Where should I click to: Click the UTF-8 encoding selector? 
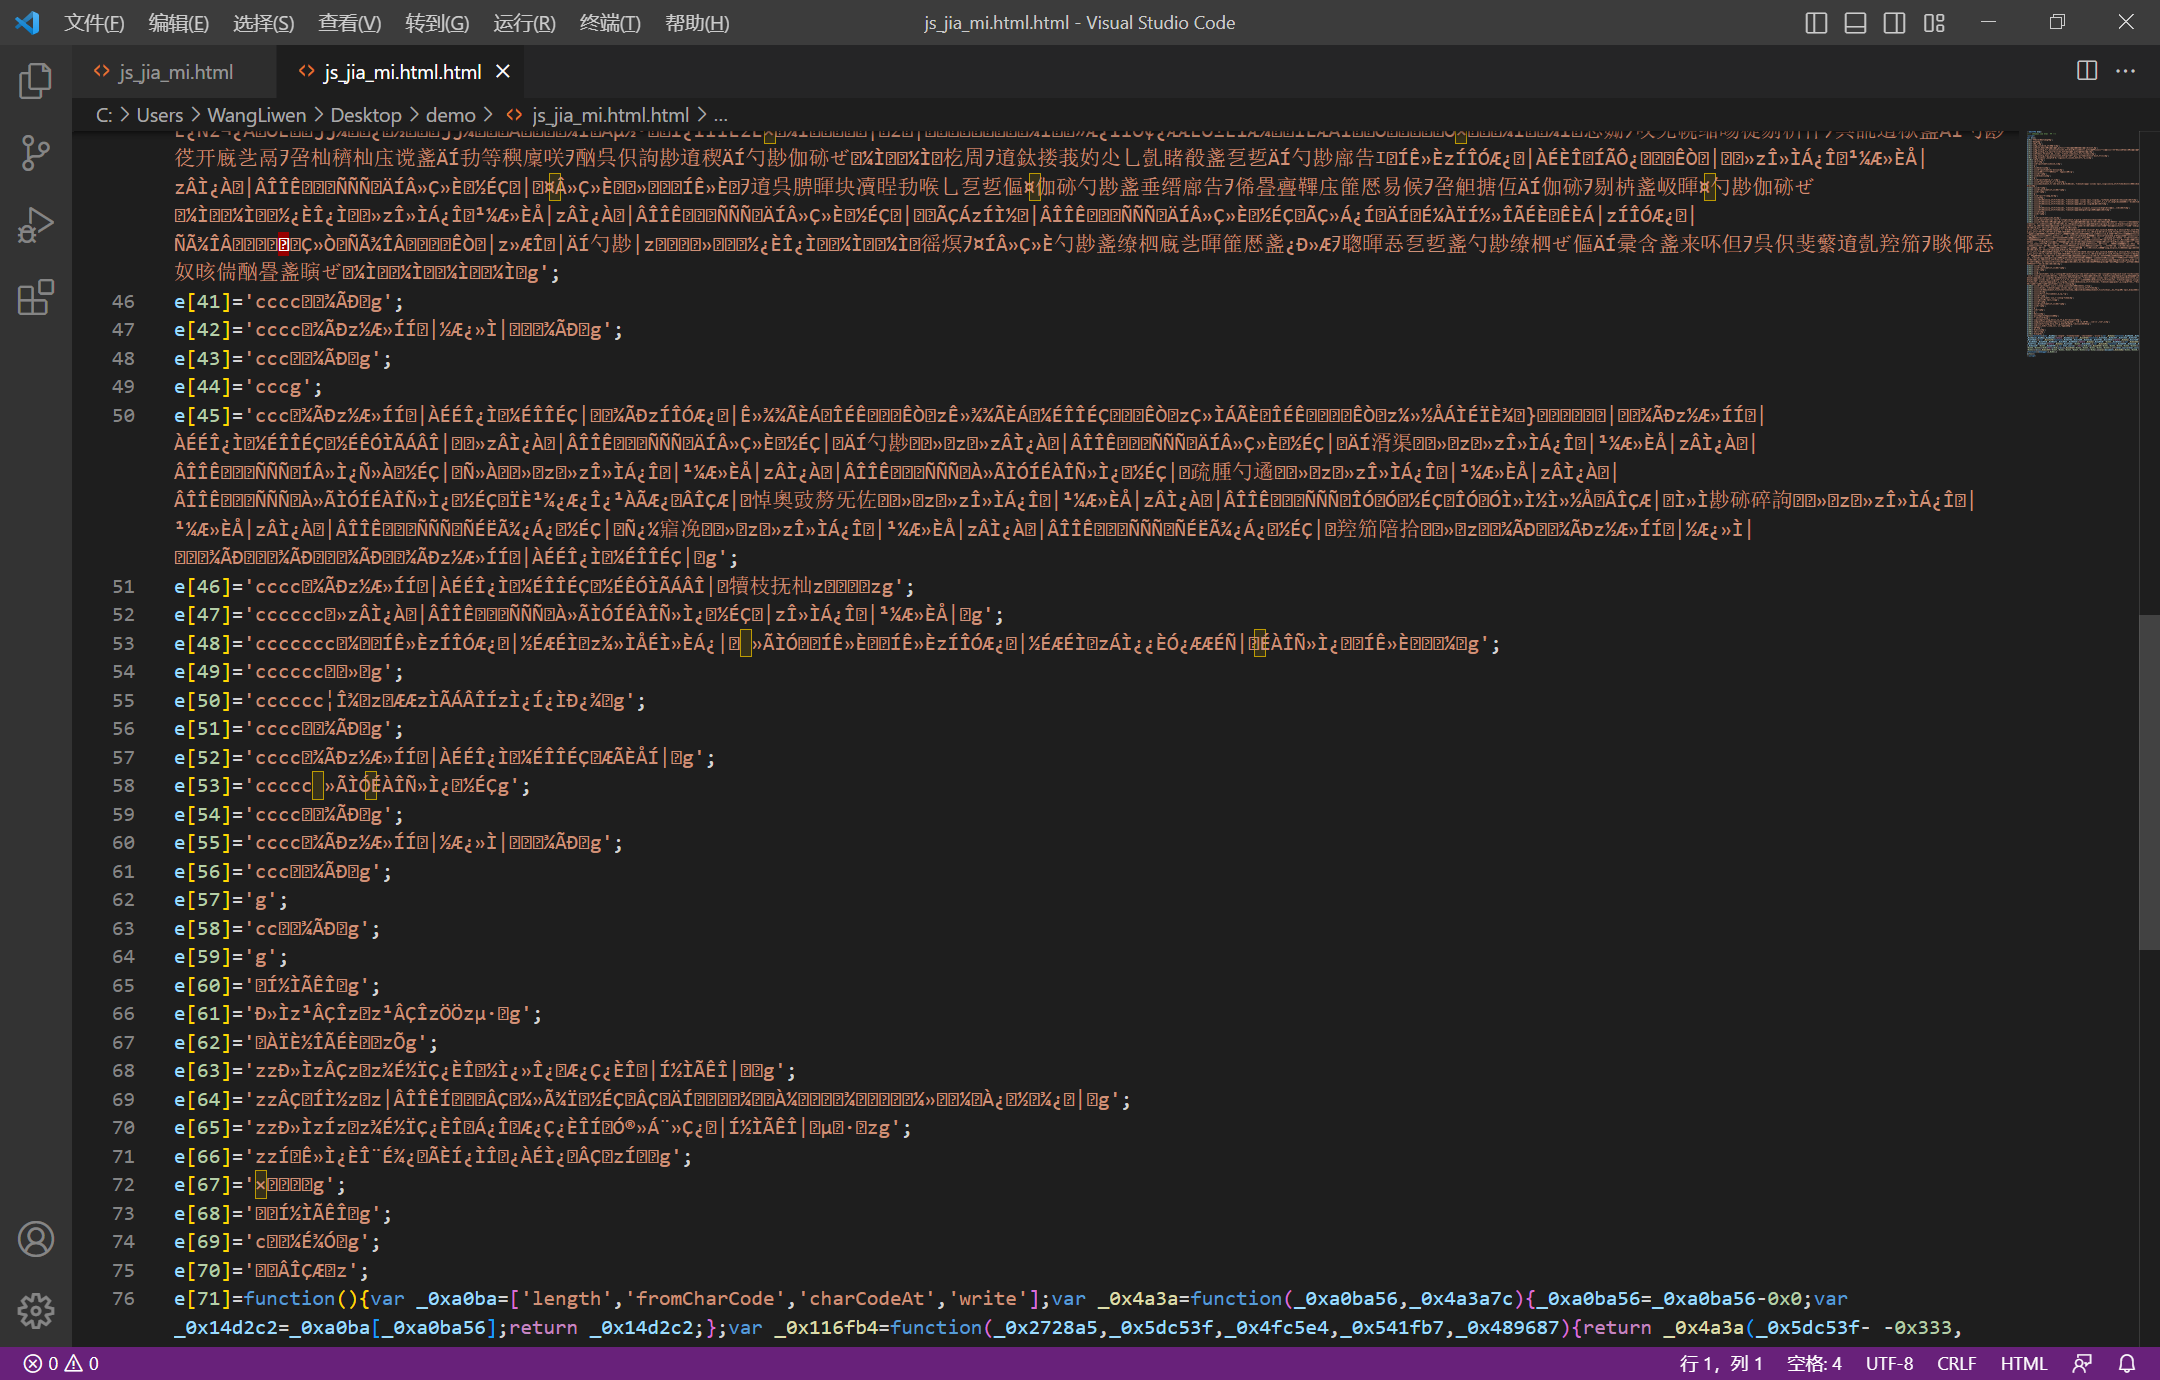1889,1363
